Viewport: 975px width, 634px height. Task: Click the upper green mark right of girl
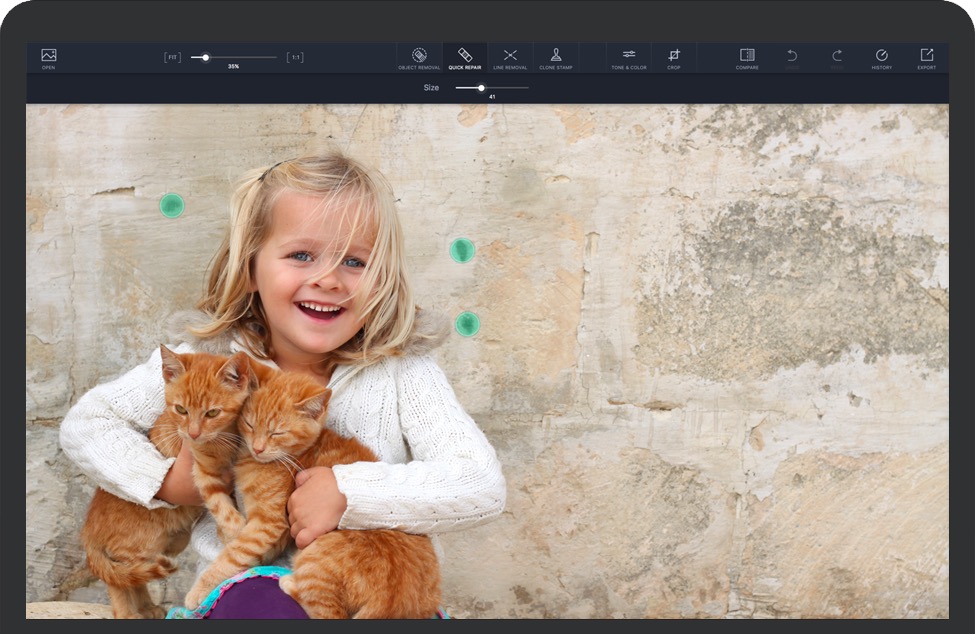pyautogui.click(x=462, y=250)
